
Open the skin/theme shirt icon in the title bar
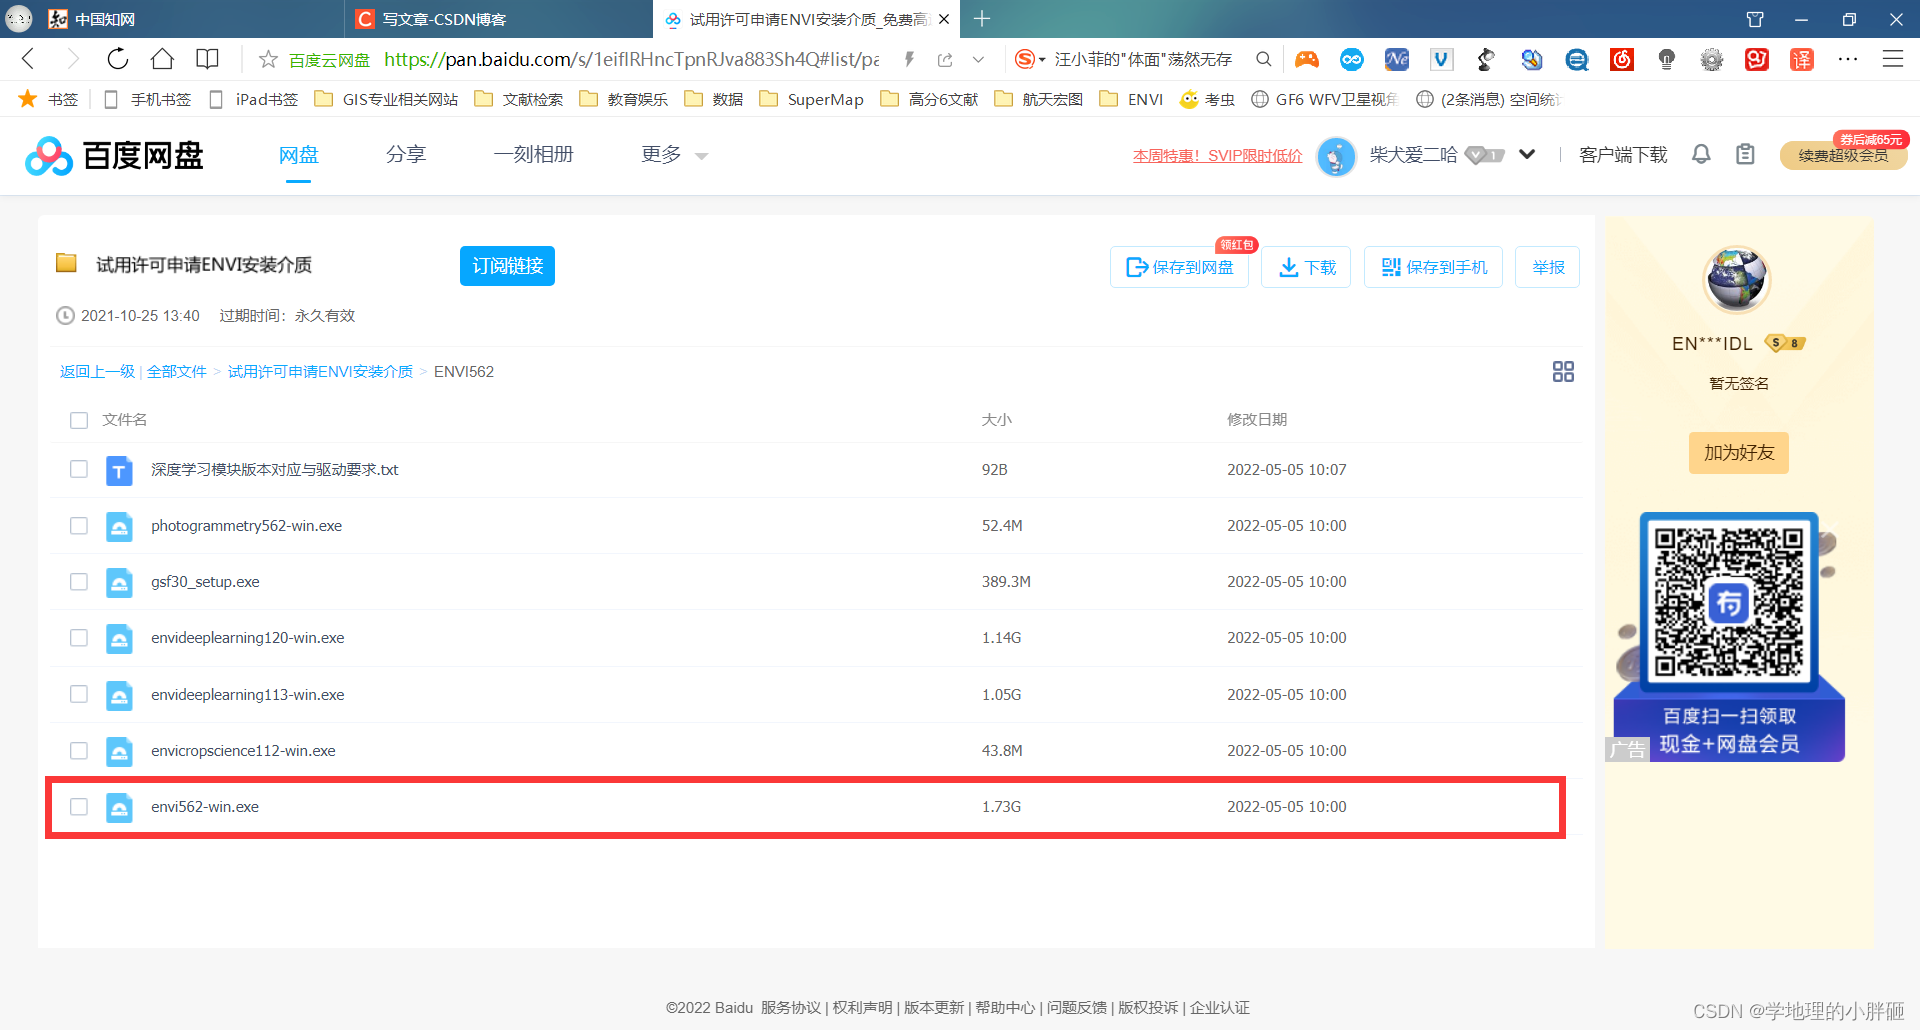pyautogui.click(x=1755, y=19)
